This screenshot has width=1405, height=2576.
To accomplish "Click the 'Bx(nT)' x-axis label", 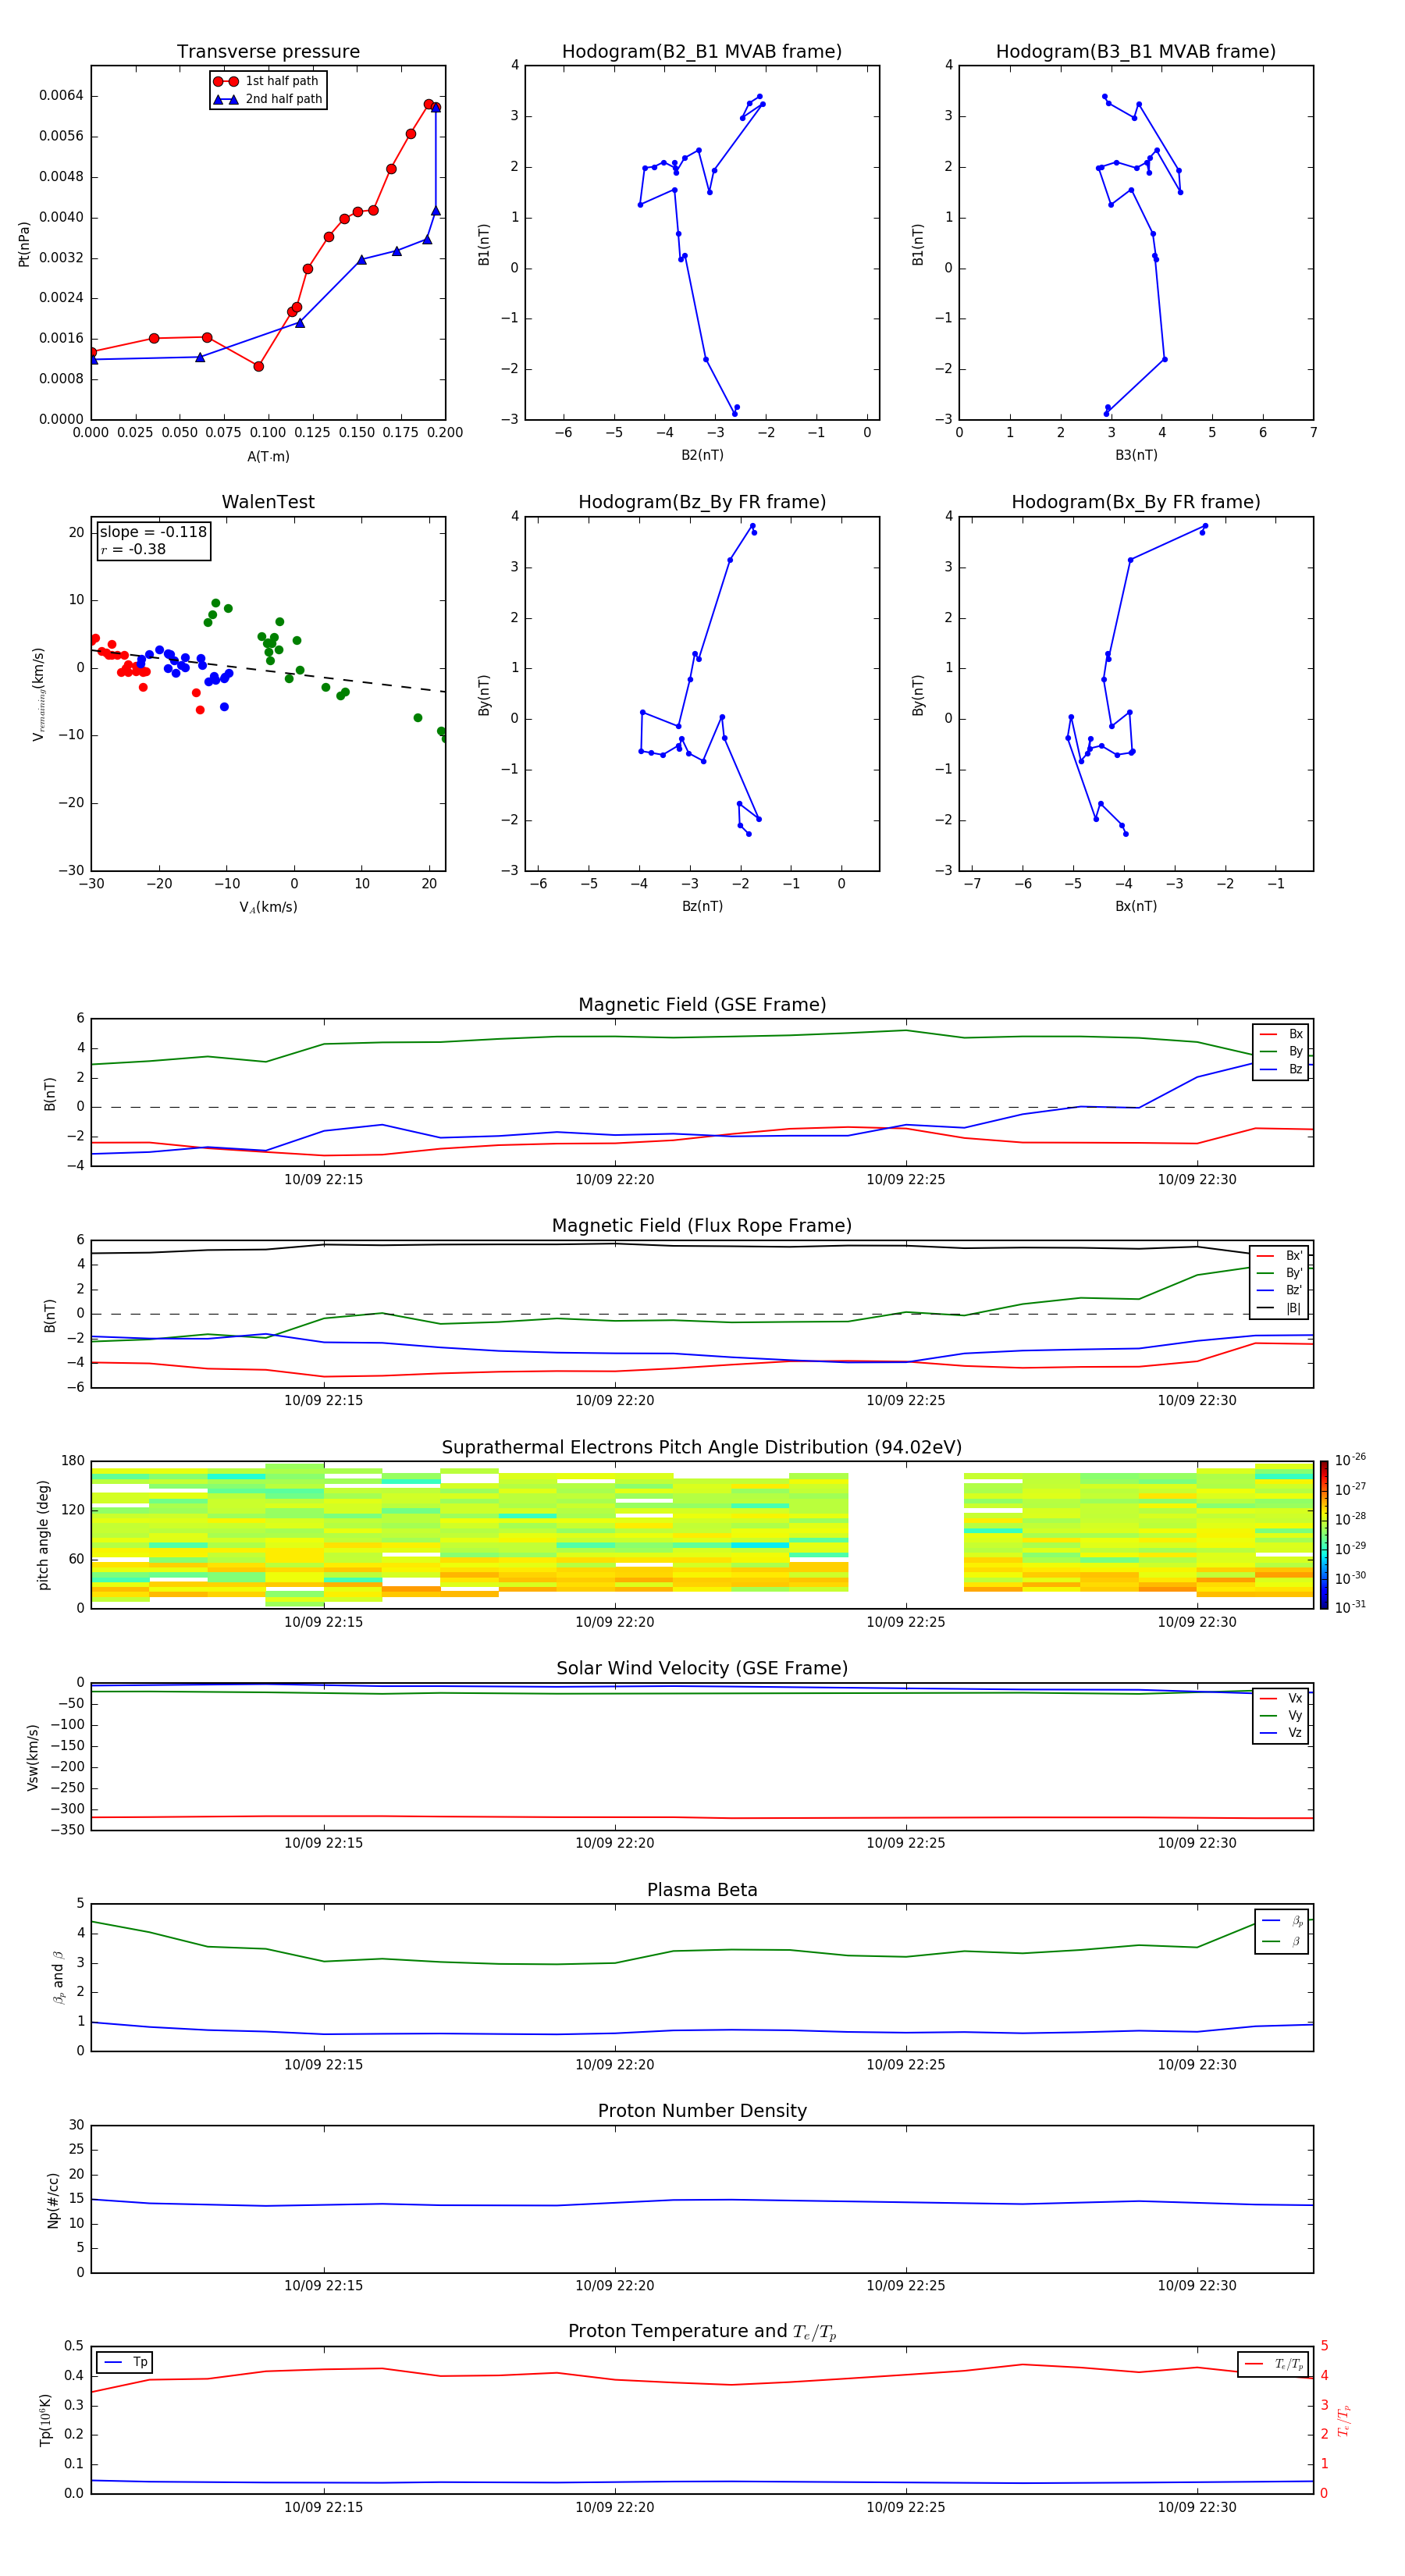I will (x=1136, y=906).
